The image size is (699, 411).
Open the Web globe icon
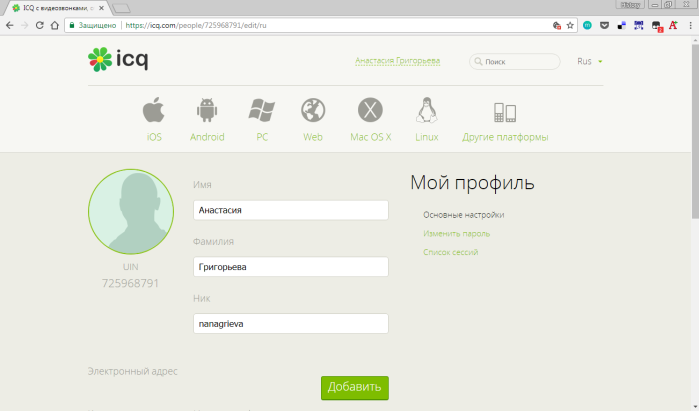313,110
